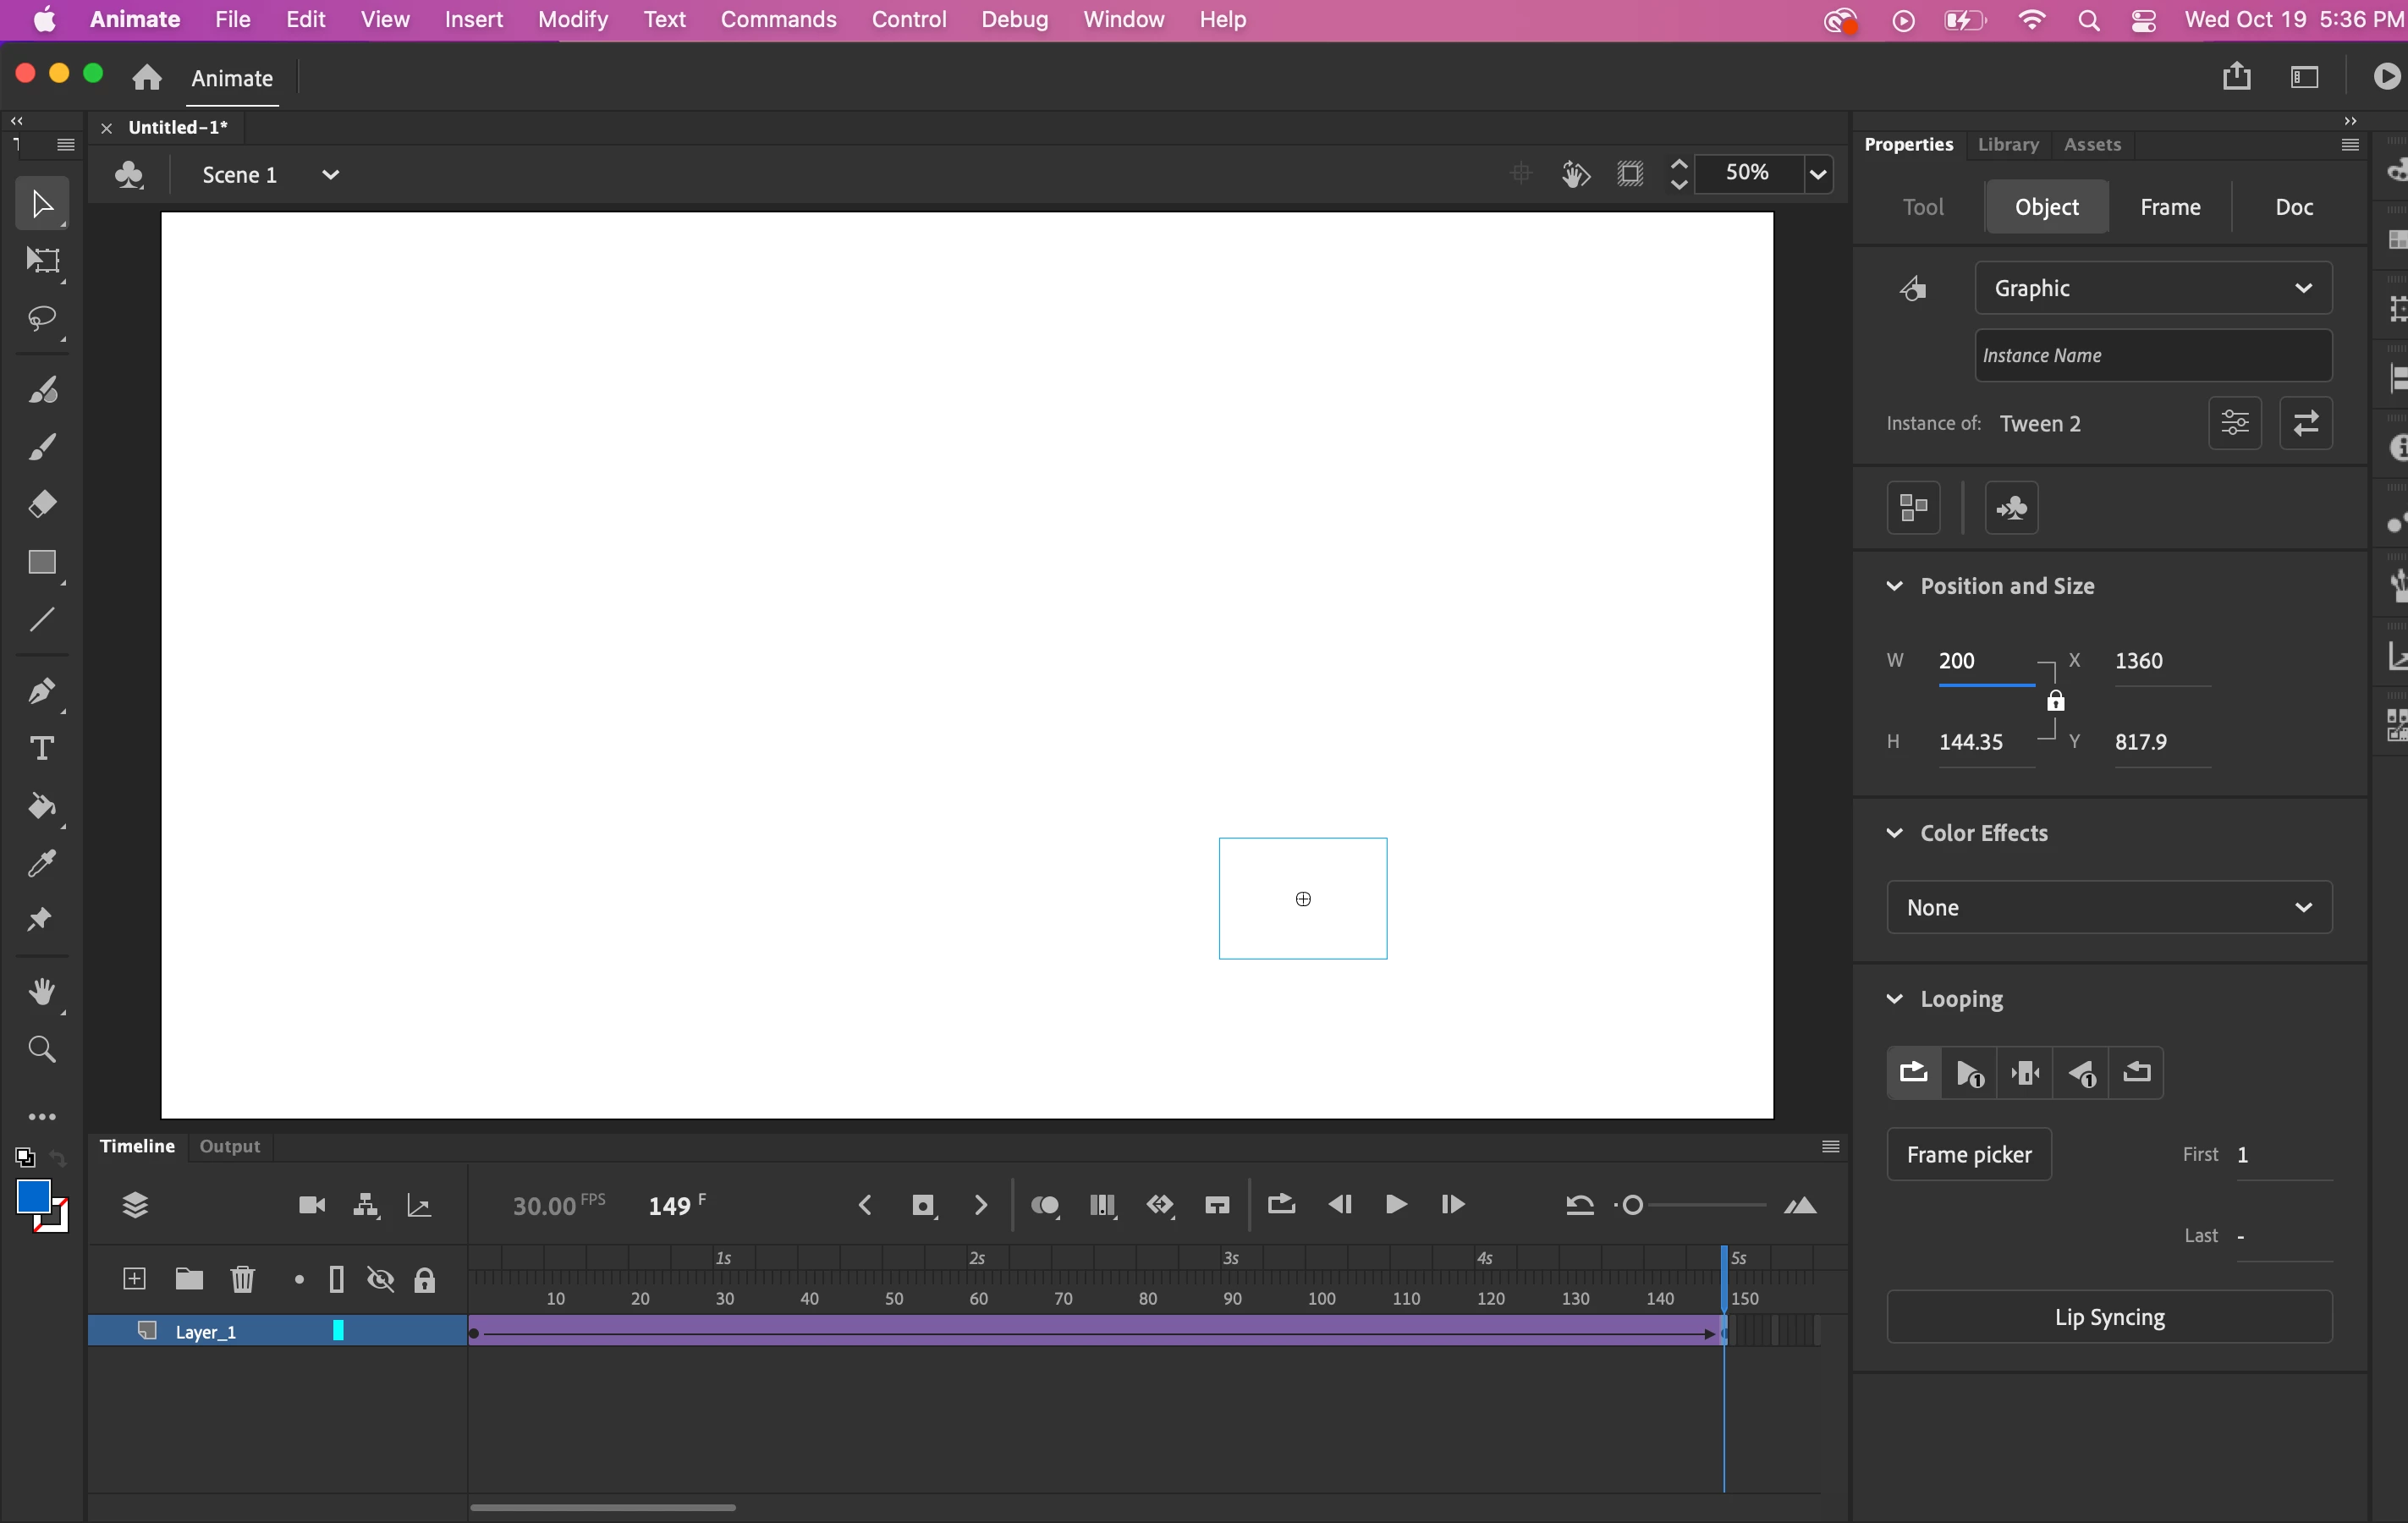Open Color Effects None dropdown

click(2109, 907)
